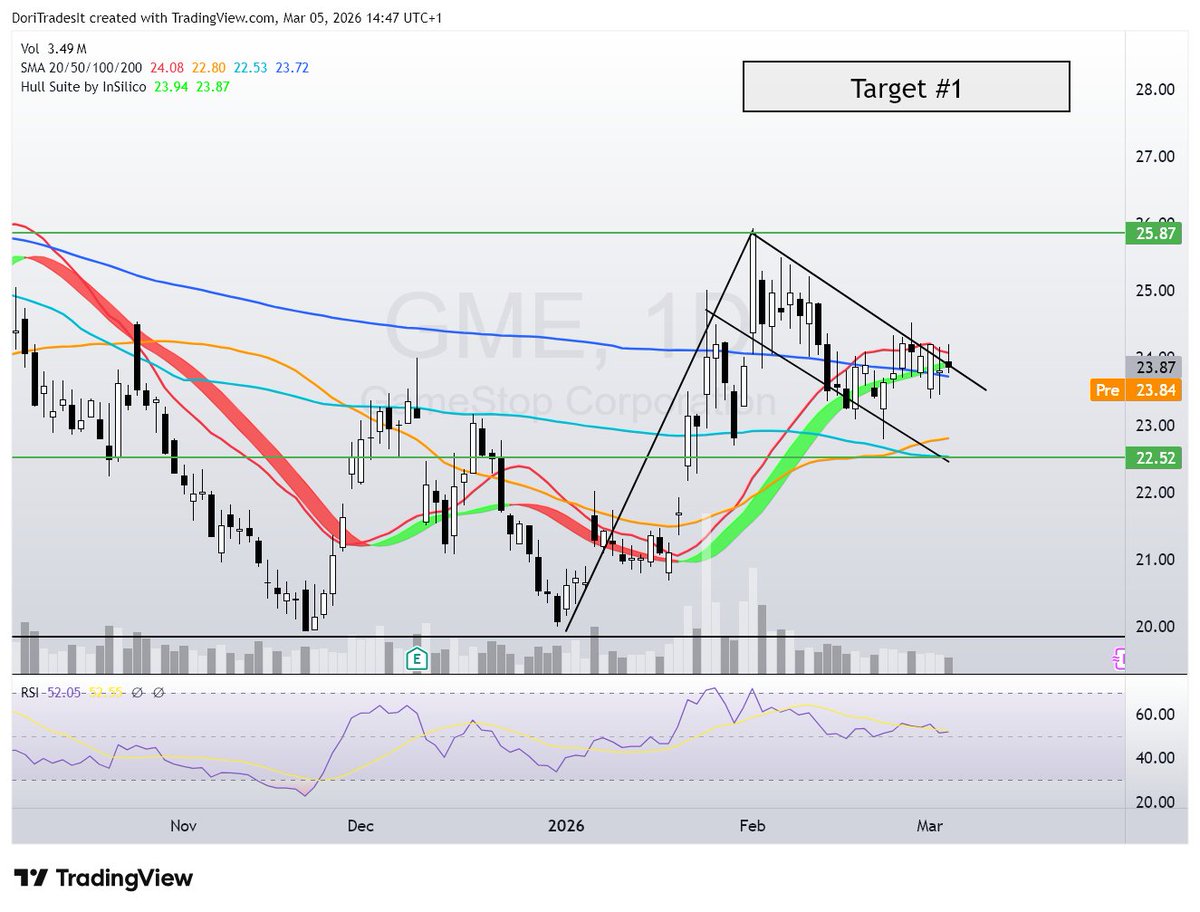Click the Hull Suite value 23.94
1200x912 pixels.
point(173,86)
